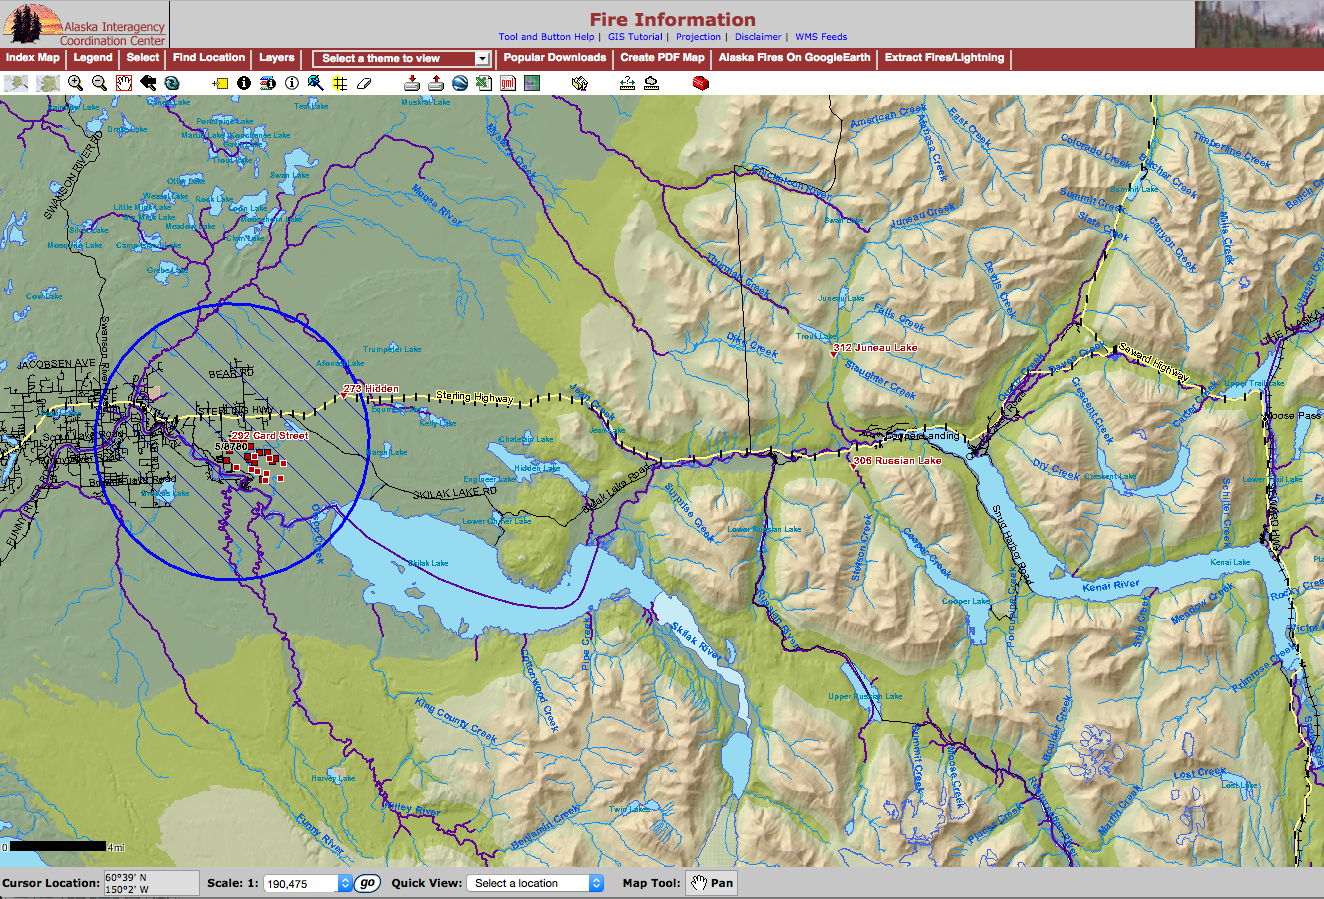Screen dimensions: 1324x899
Task: Click the yellow grid coordinates icon
Action: tap(340, 83)
